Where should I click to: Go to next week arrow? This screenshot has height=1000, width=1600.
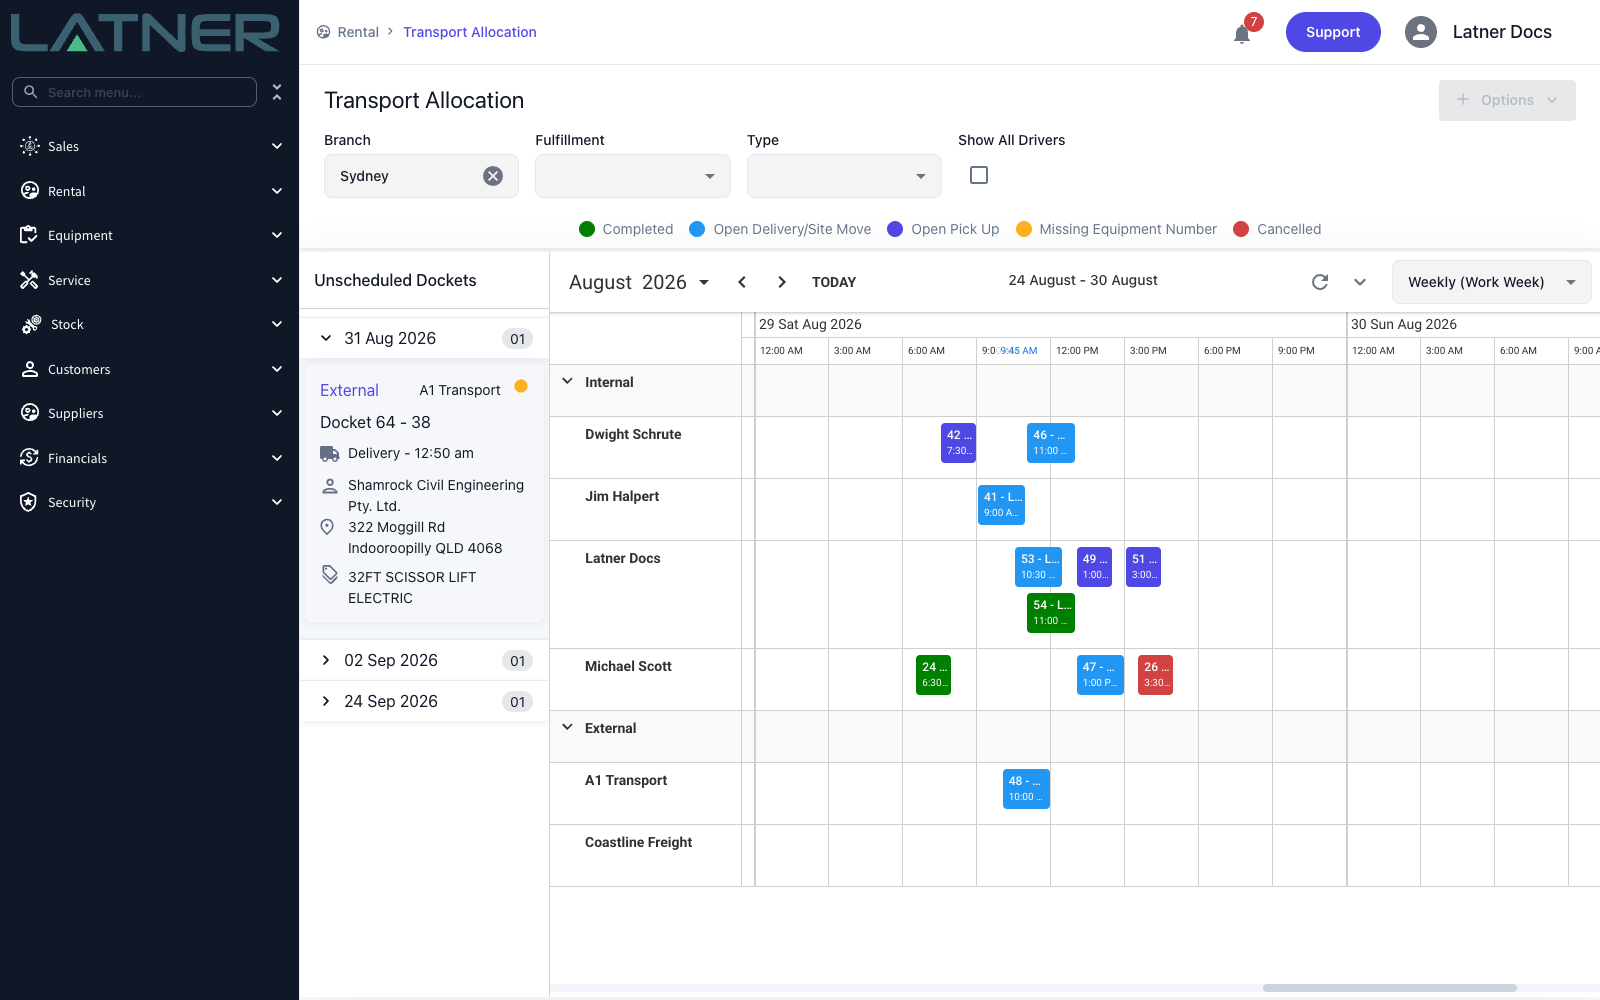tap(782, 282)
